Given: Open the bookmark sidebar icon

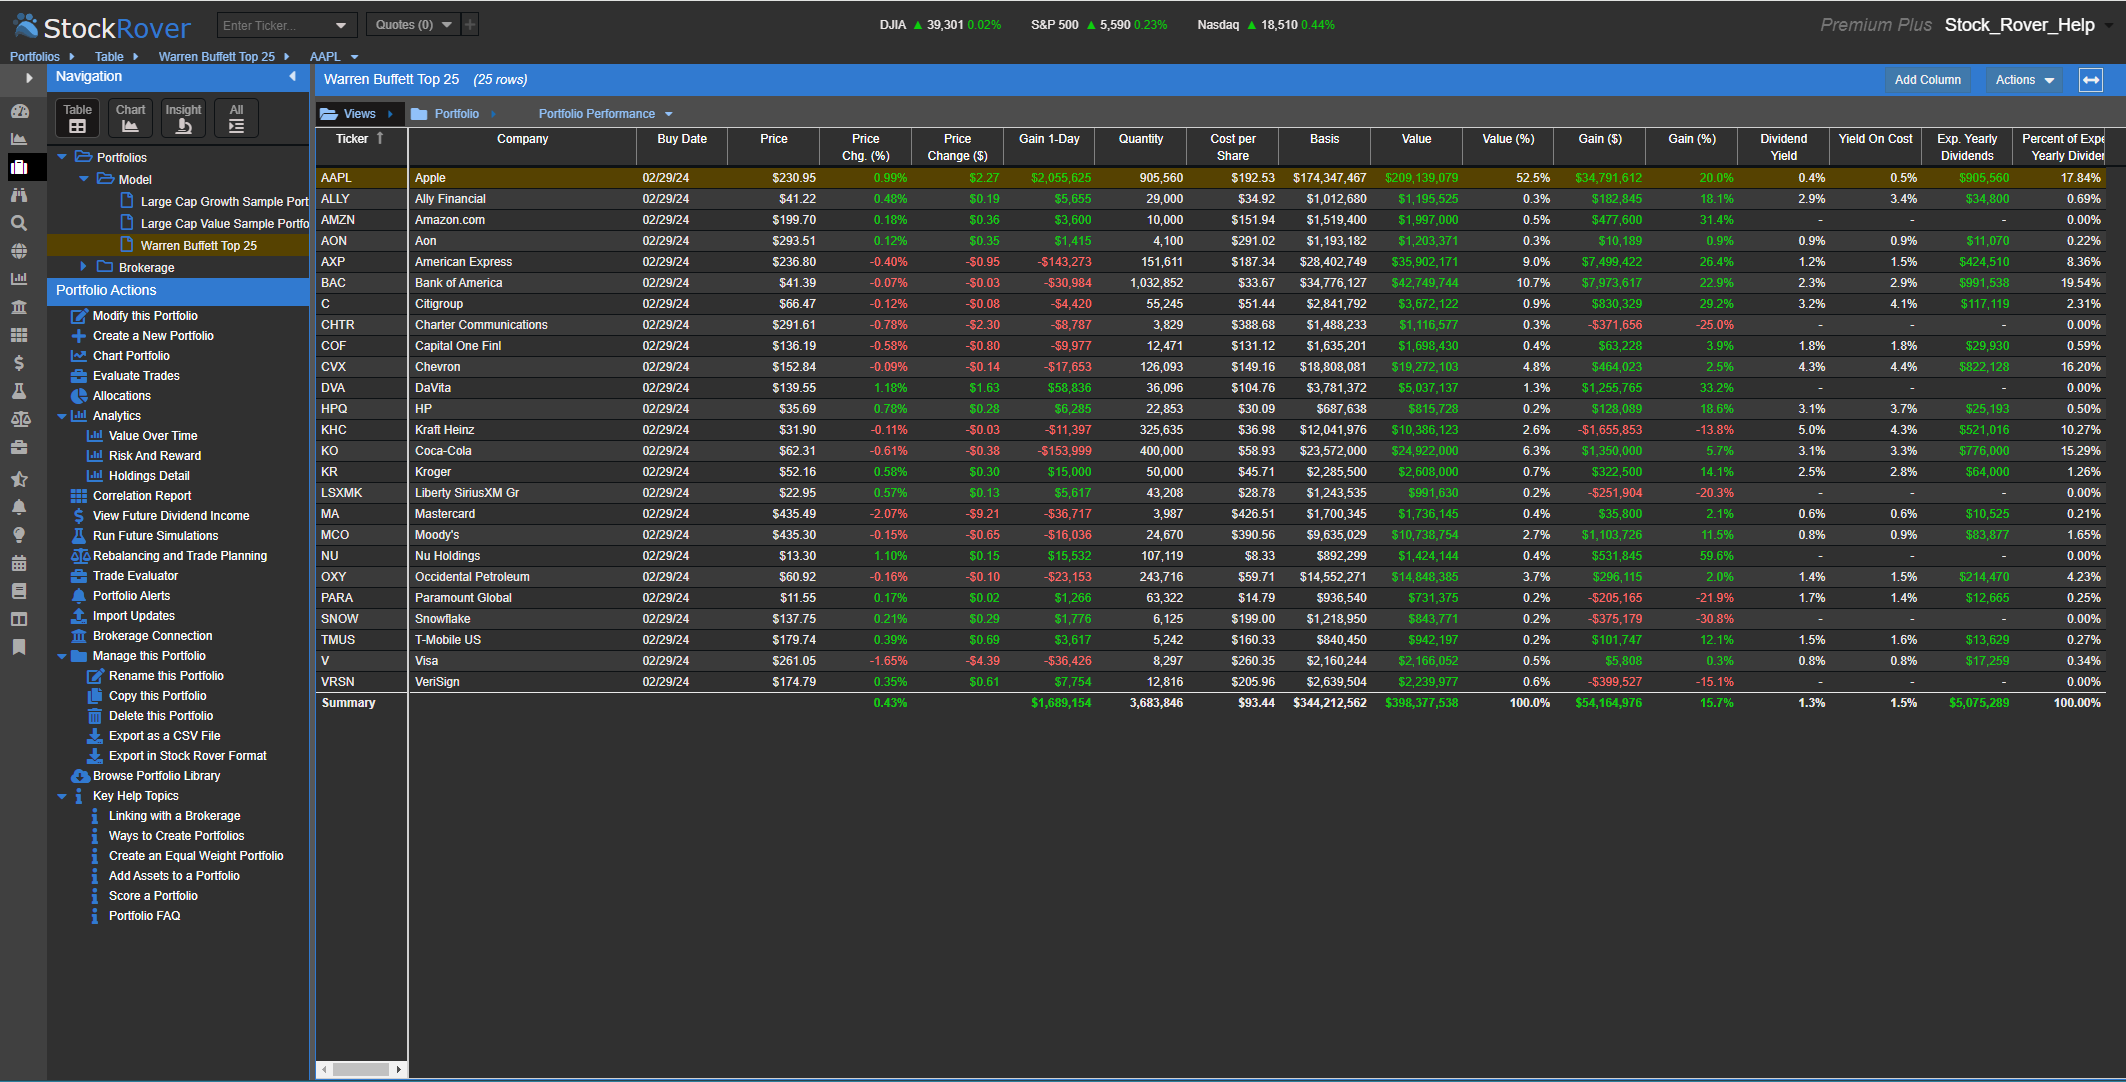Looking at the screenshot, I should point(19,647).
